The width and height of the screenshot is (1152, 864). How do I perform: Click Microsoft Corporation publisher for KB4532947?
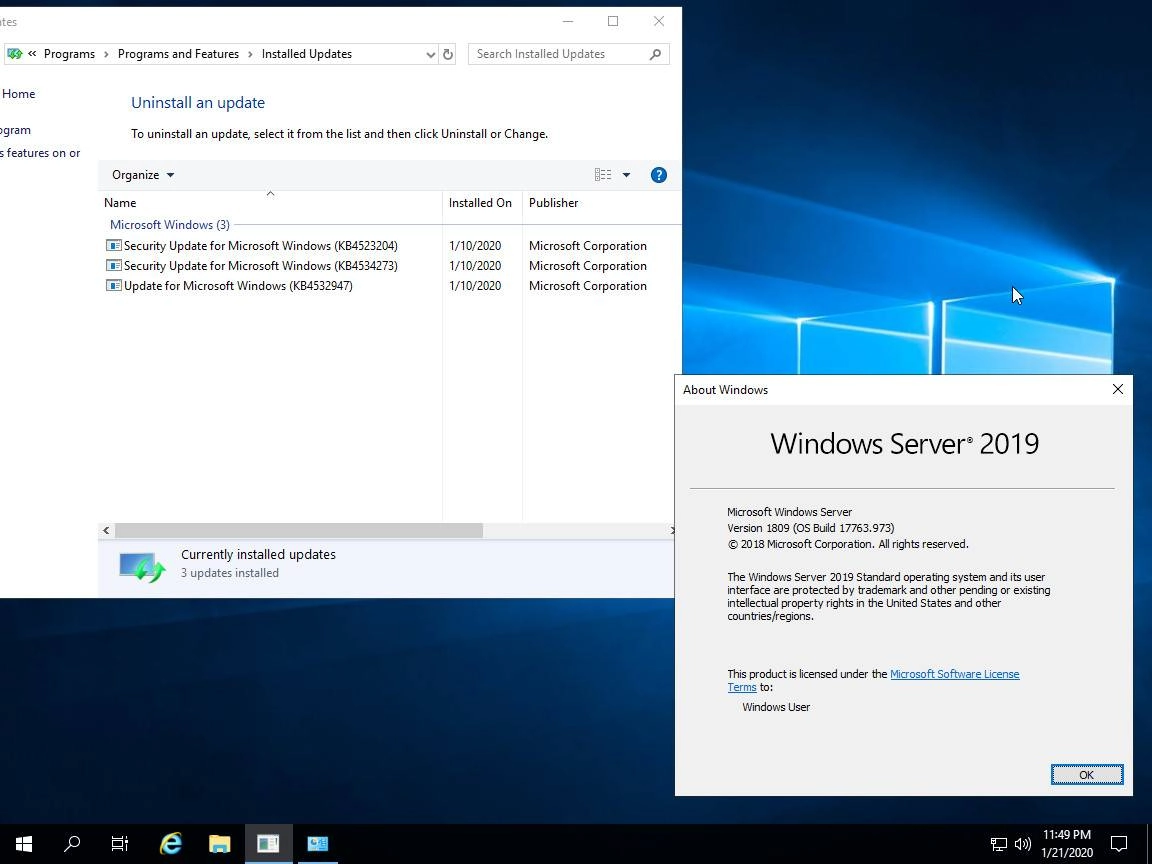point(588,286)
